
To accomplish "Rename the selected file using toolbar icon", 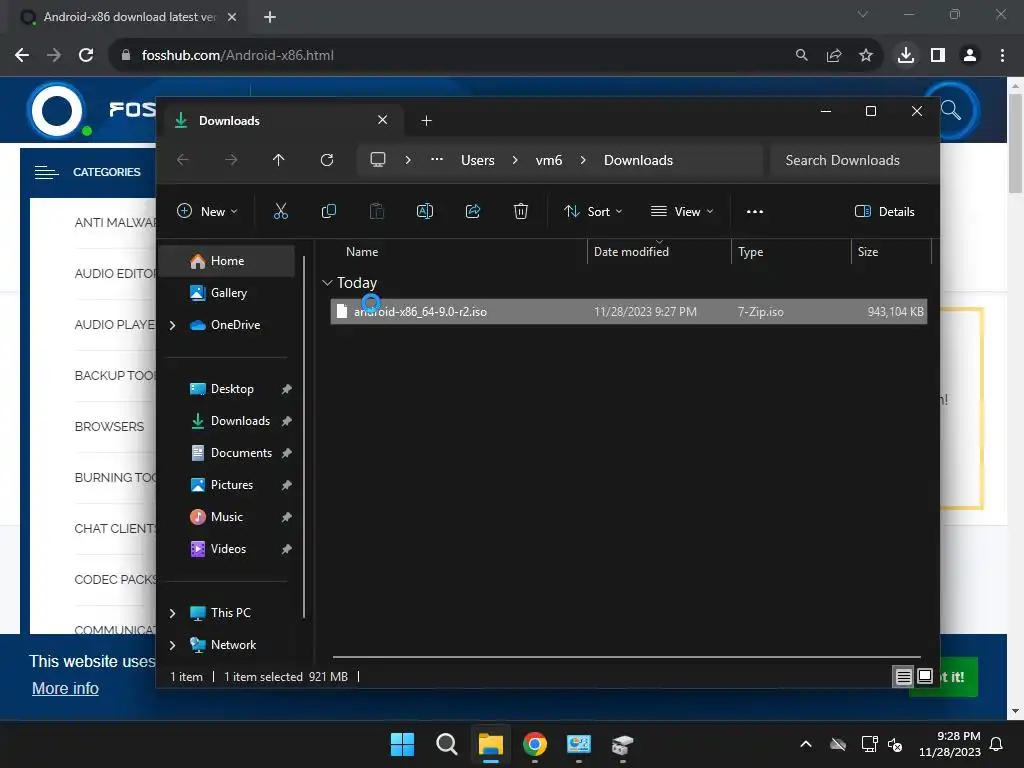I will pyautogui.click(x=424, y=211).
